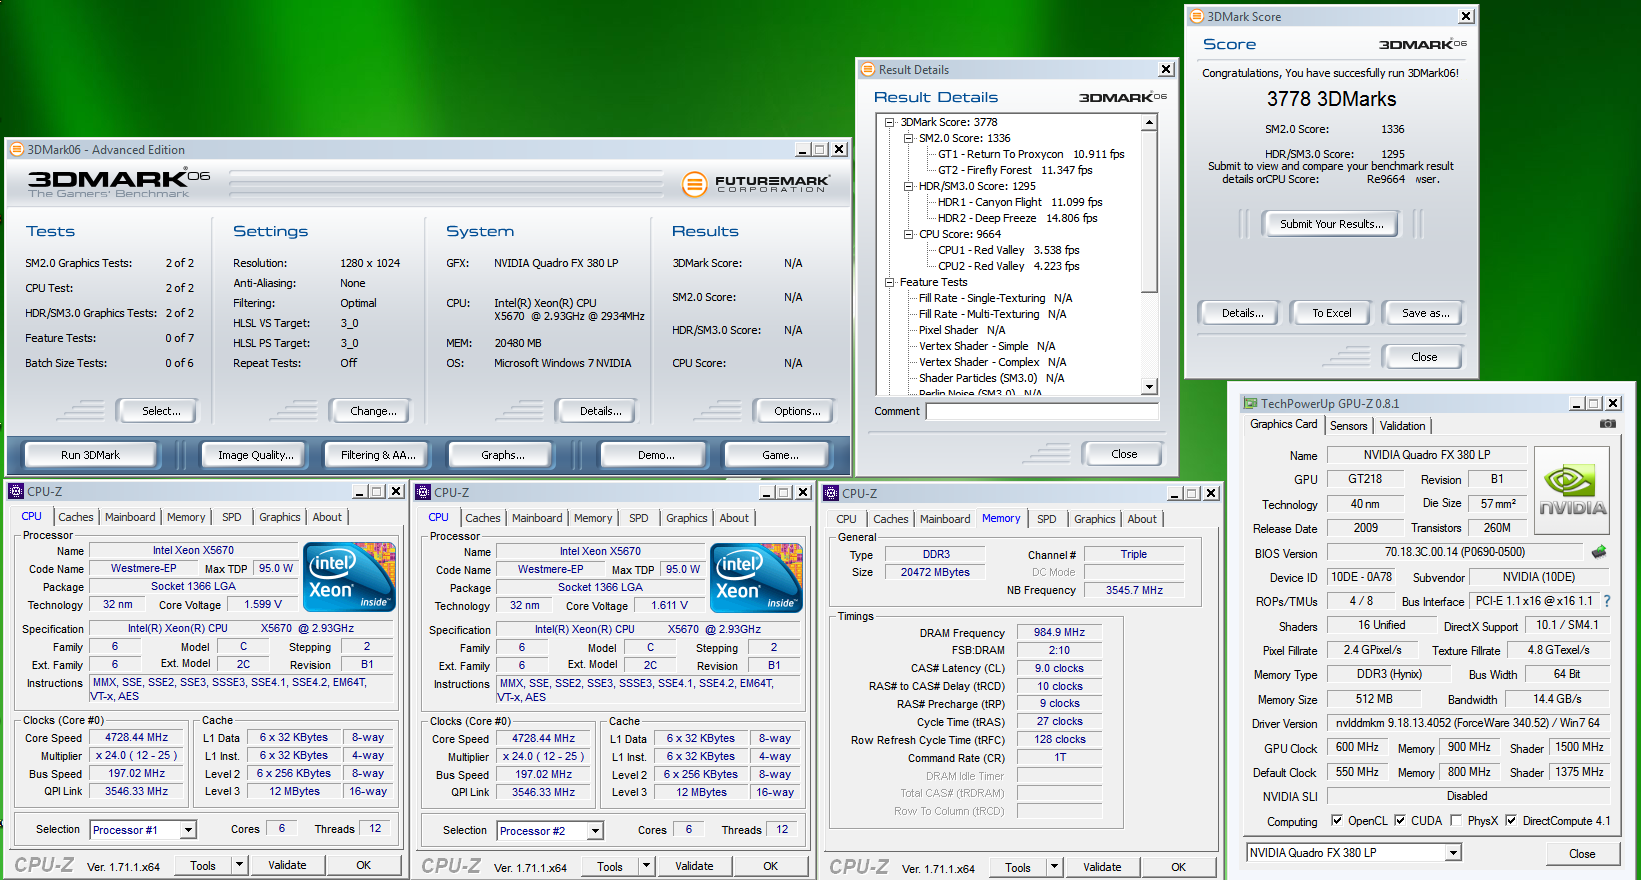The width and height of the screenshot is (1641, 880).
Task: Toggle the OpenCL checkbox in GPU-Z
Action: (x=1337, y=820)
